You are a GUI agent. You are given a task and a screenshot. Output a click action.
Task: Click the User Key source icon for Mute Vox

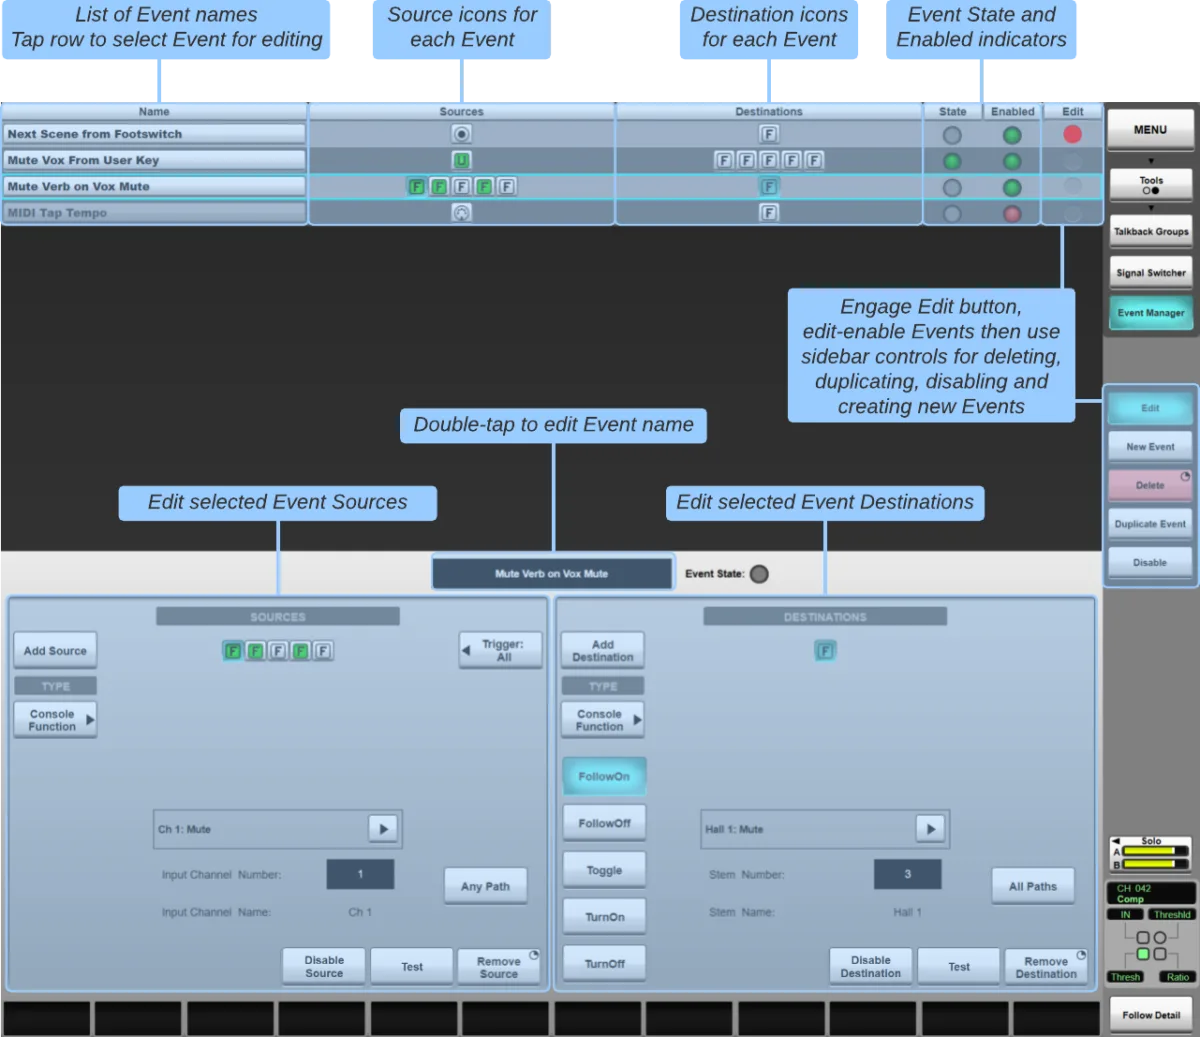pyautogui.click(x=461, y=160)
